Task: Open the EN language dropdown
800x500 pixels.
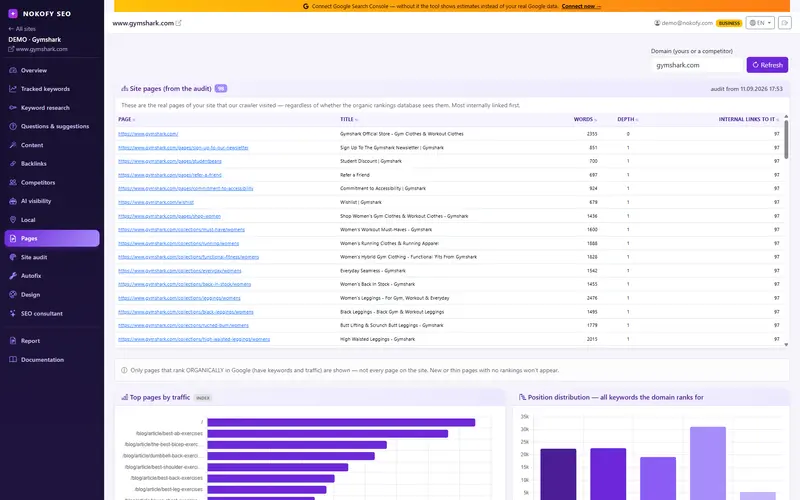Action: click(760, 23)
